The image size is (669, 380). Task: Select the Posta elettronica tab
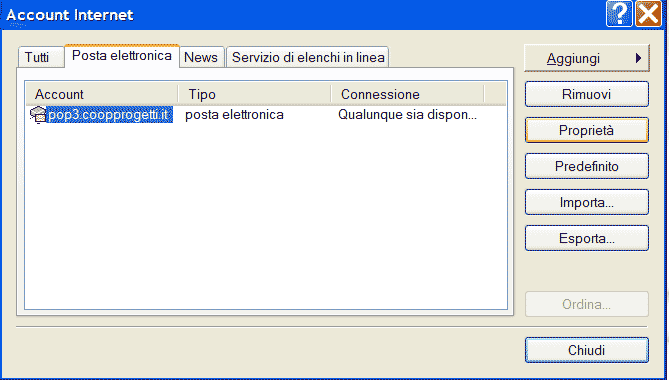(x=122, y=56)
